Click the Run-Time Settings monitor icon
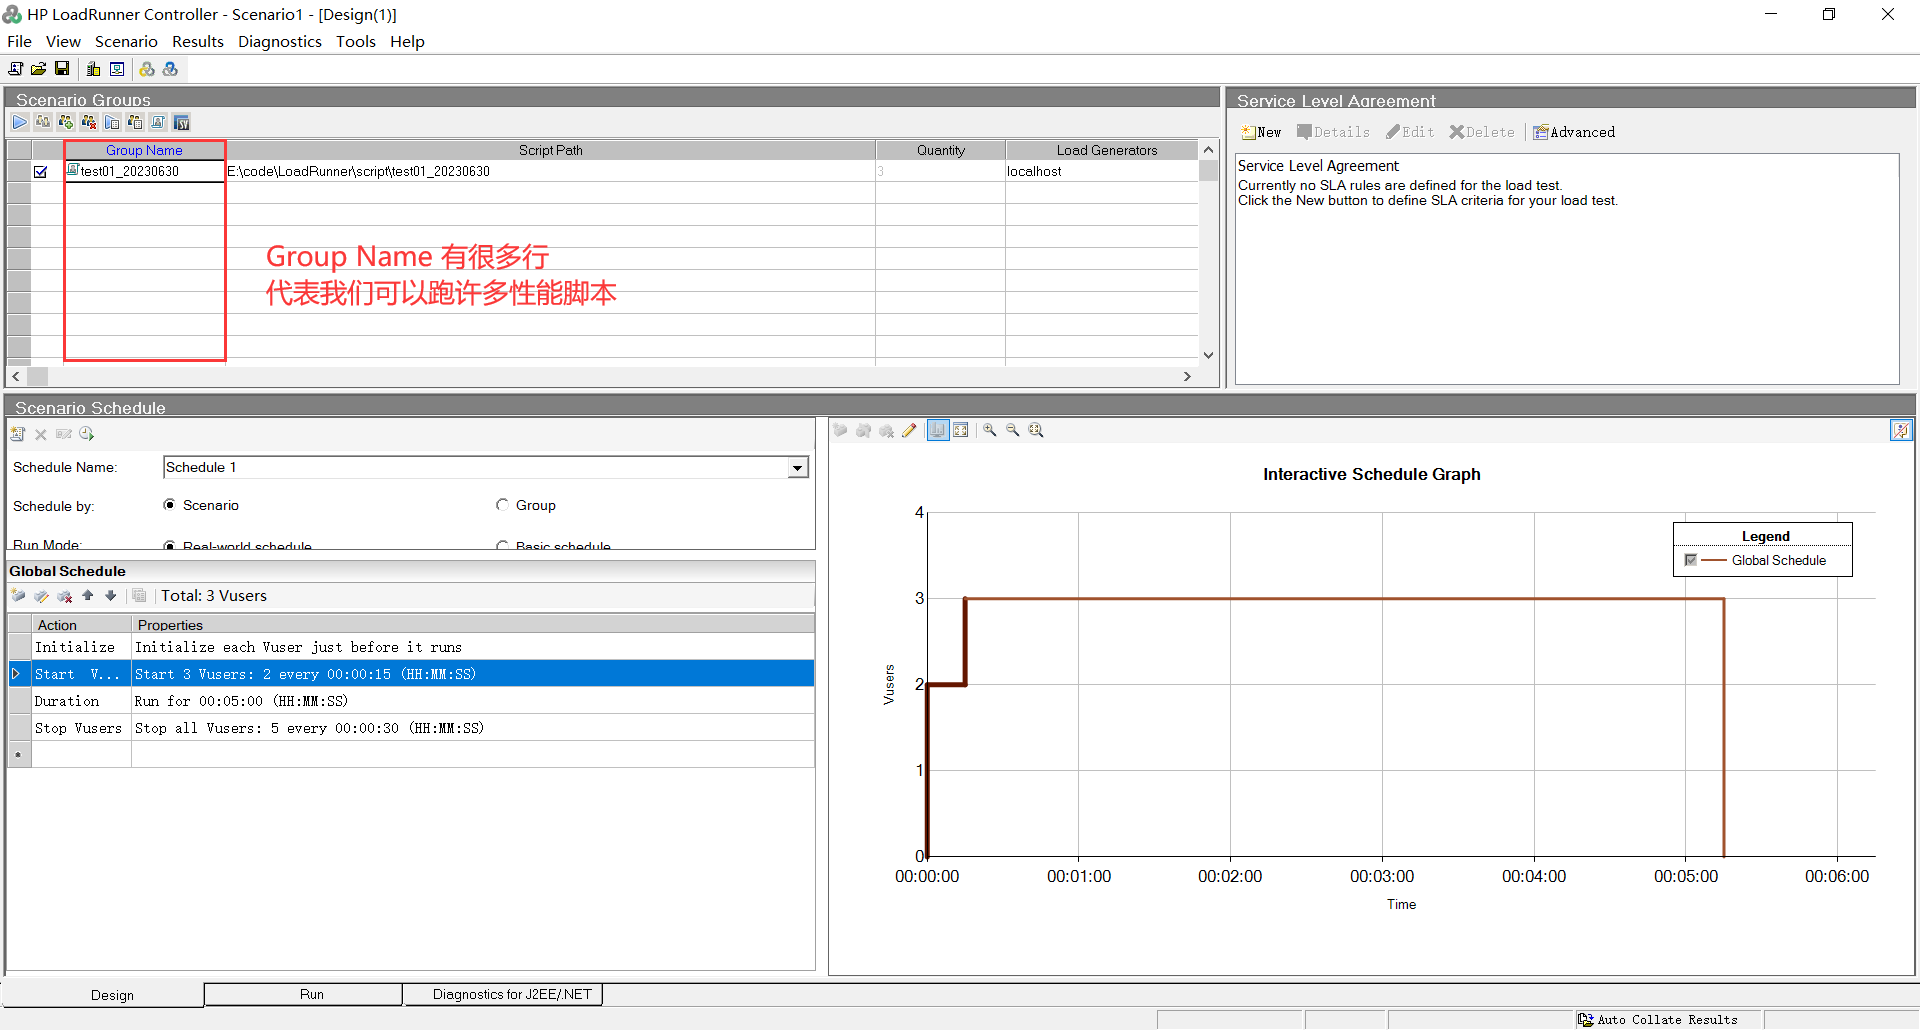This screenshot has width=1920, height=1030. pyautogui.click(x=117, y=69)
